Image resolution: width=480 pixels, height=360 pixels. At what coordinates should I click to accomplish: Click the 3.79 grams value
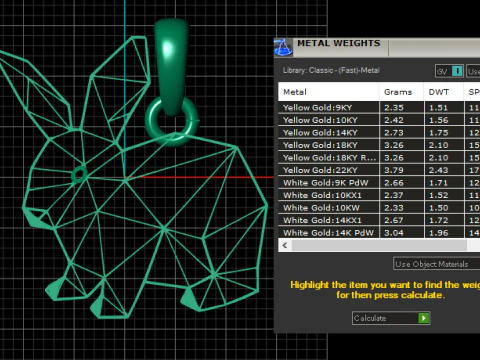point(394,170)
